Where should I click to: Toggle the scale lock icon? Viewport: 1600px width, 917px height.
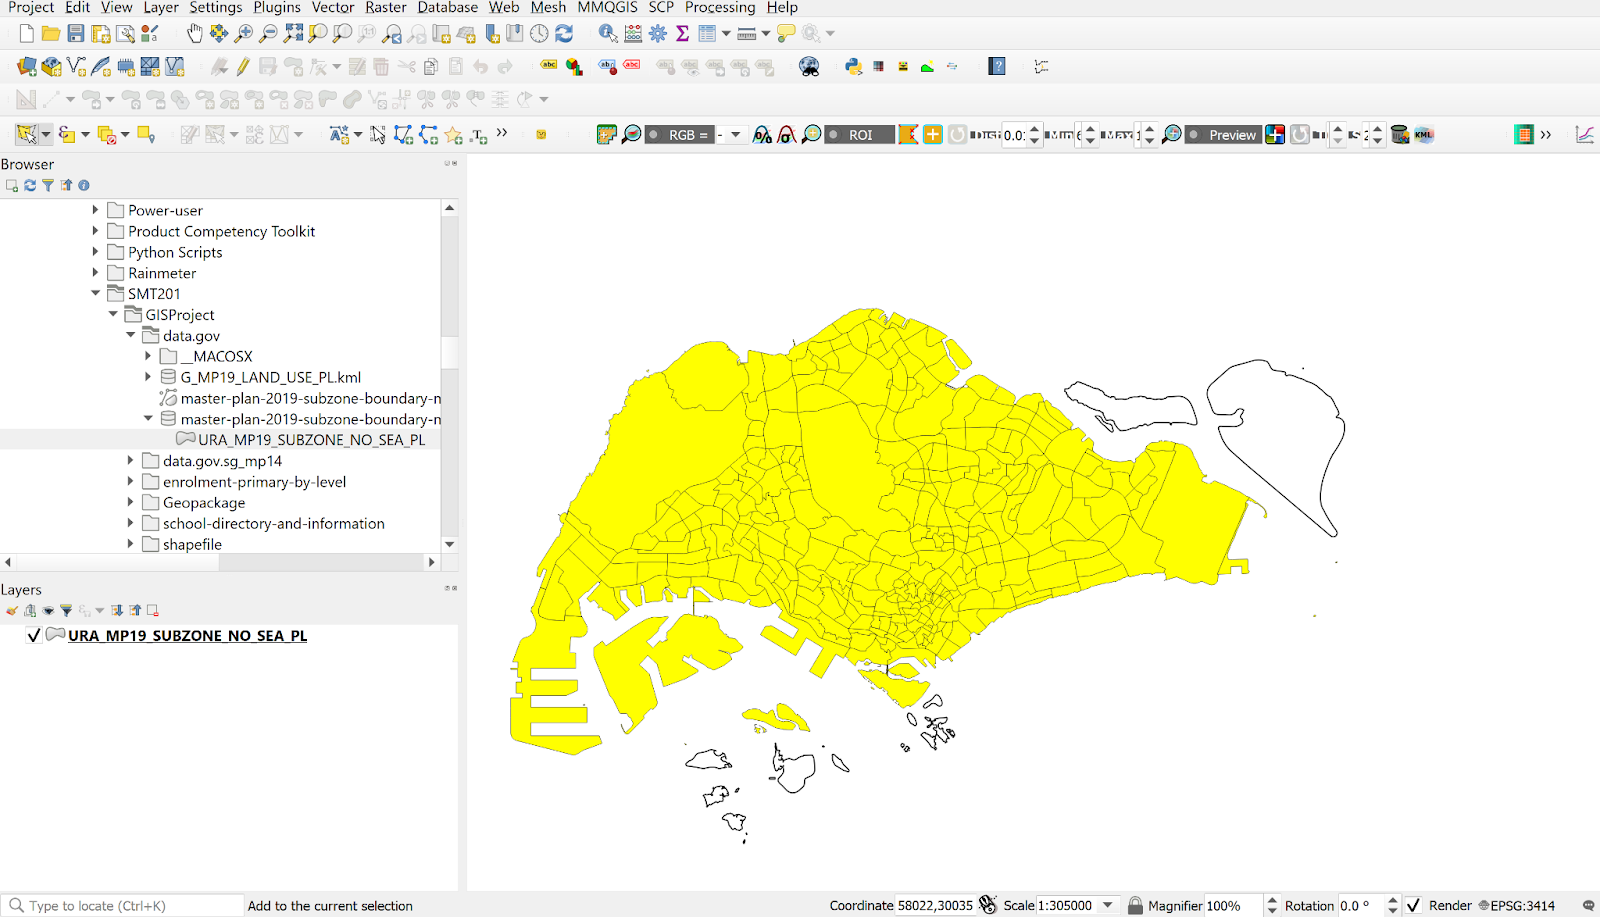coord(1135,905)
